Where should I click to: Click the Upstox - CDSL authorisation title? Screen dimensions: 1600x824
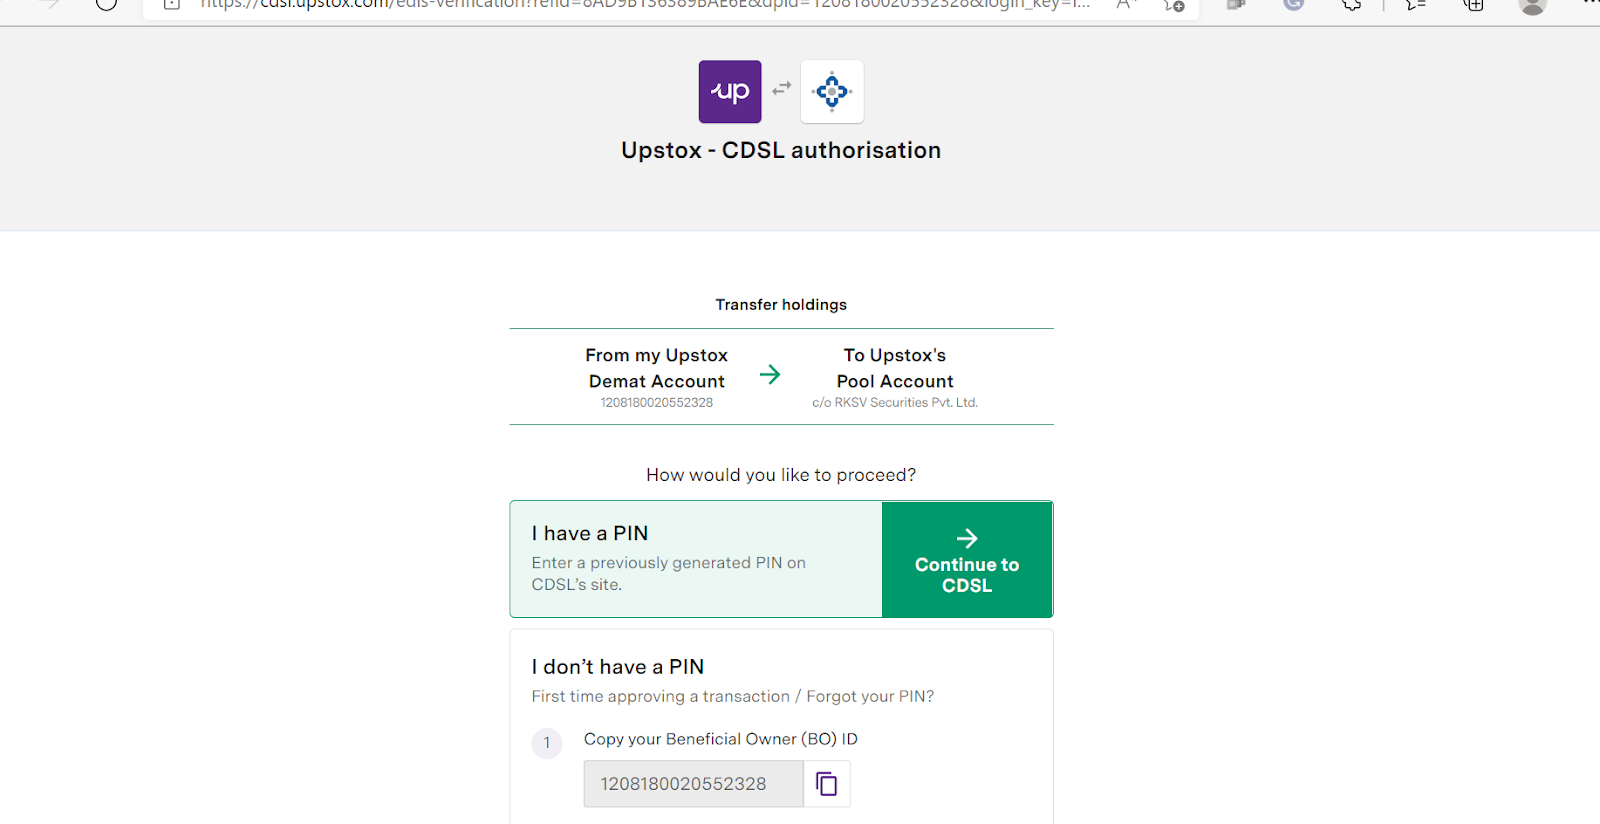(781, 150)
